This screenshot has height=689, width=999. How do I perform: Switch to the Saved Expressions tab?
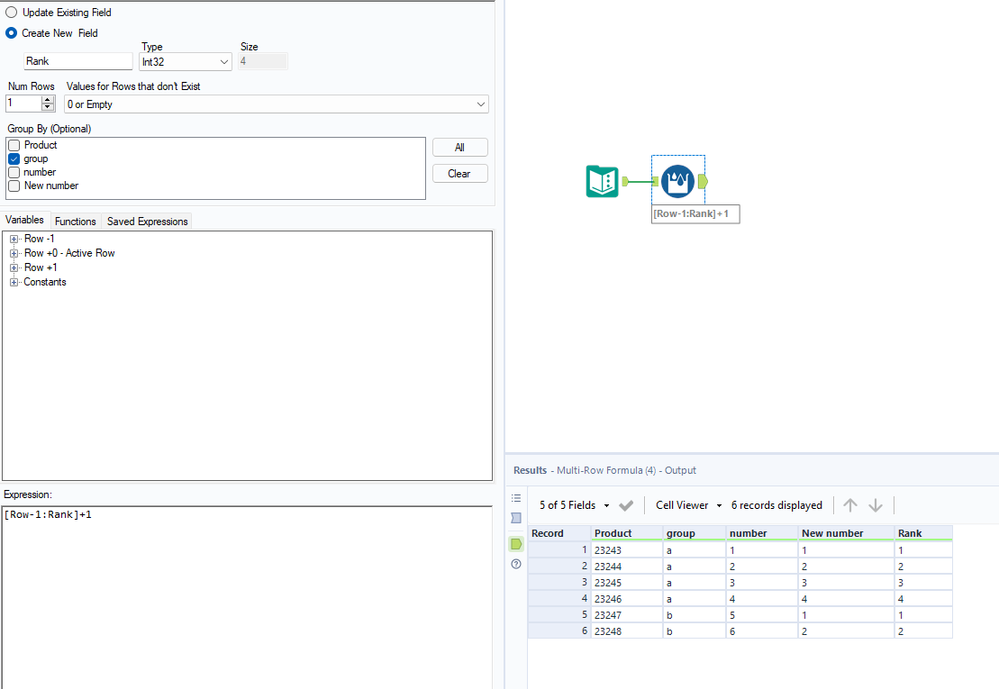(147, 221)
